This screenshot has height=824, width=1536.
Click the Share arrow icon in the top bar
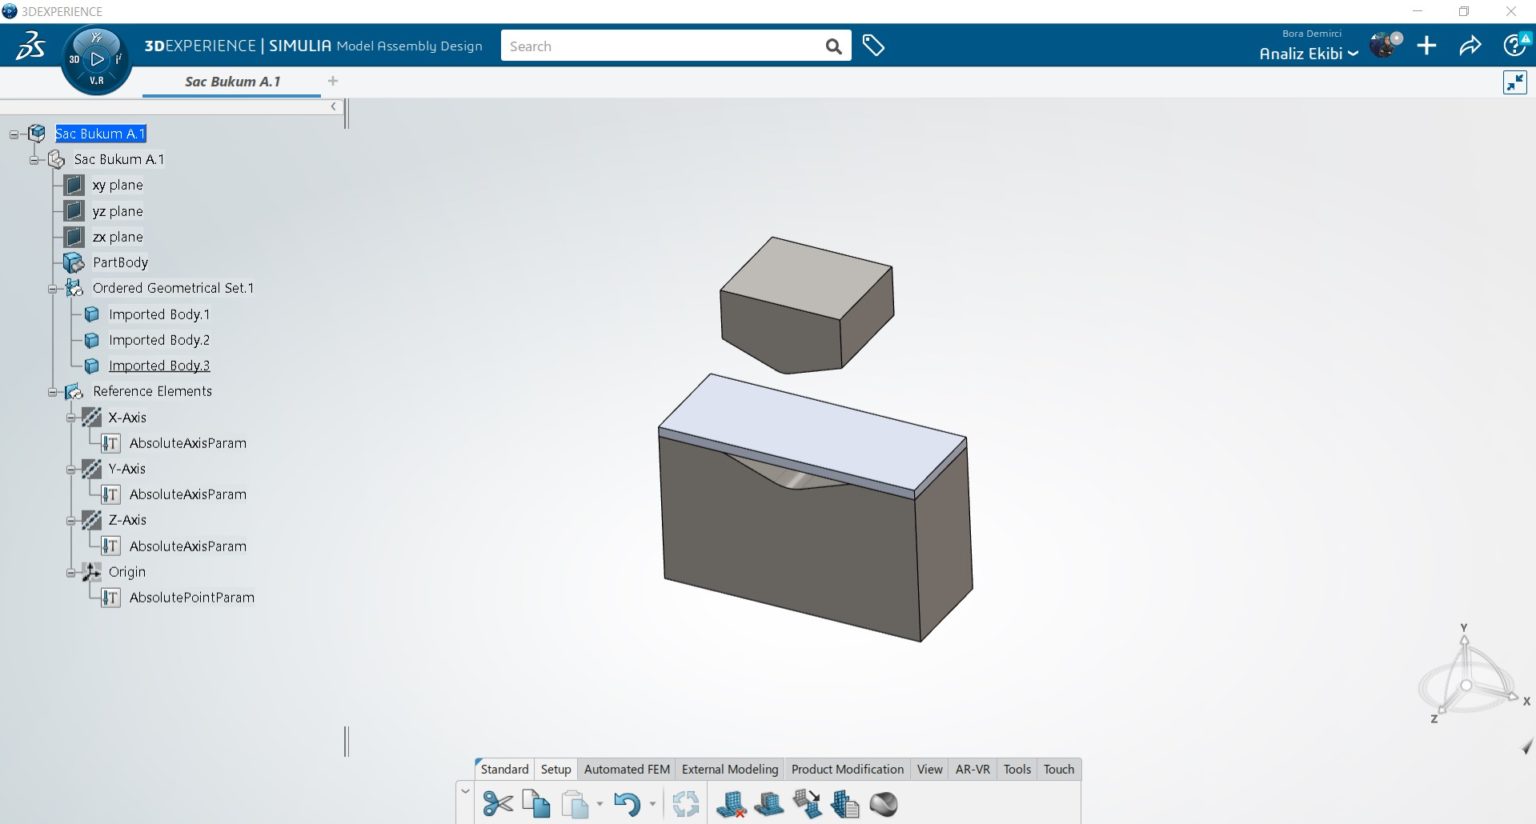pos(1469,45)
